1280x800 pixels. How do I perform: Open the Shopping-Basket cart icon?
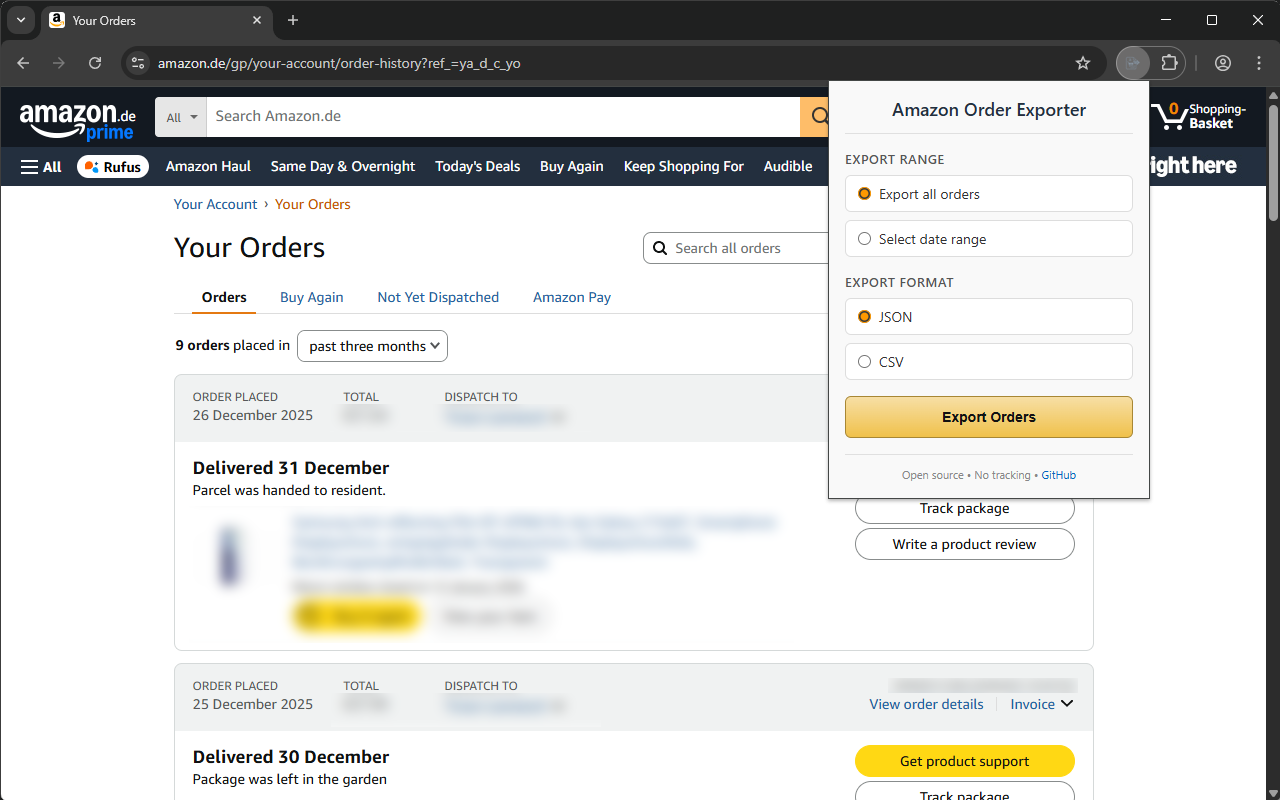(x=1198, y=116)
